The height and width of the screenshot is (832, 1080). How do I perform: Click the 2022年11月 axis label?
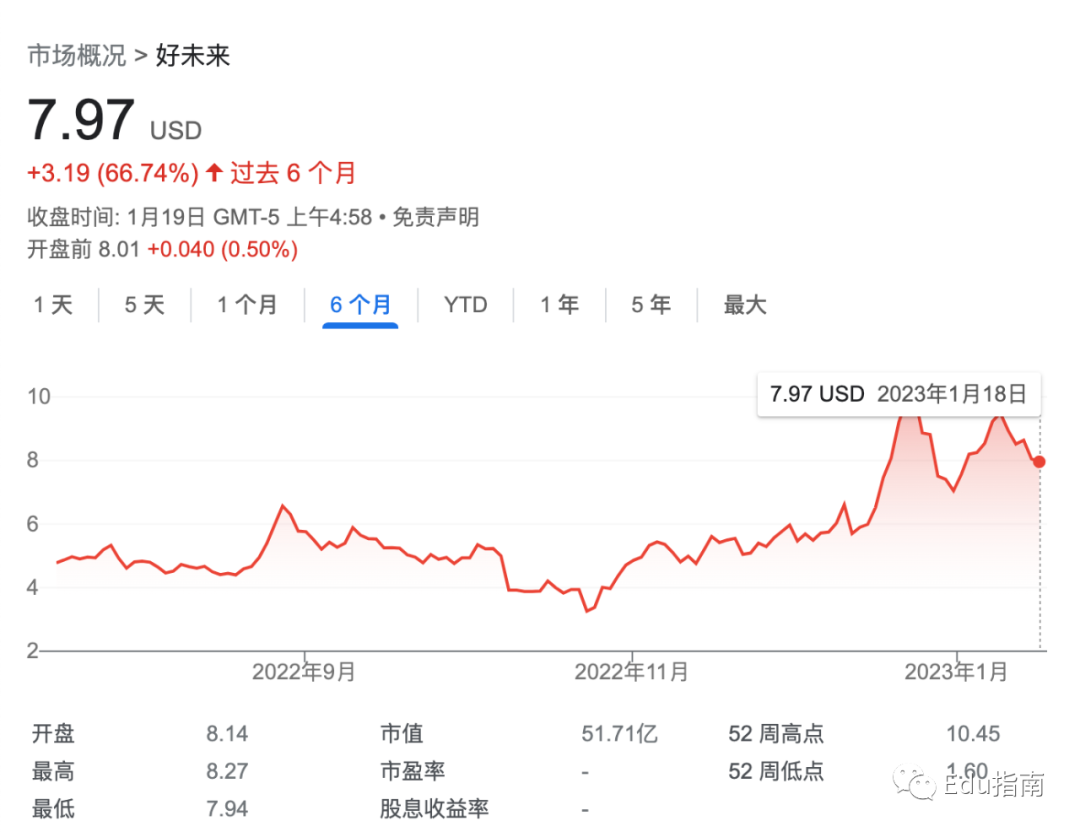(x=631, y=672)
